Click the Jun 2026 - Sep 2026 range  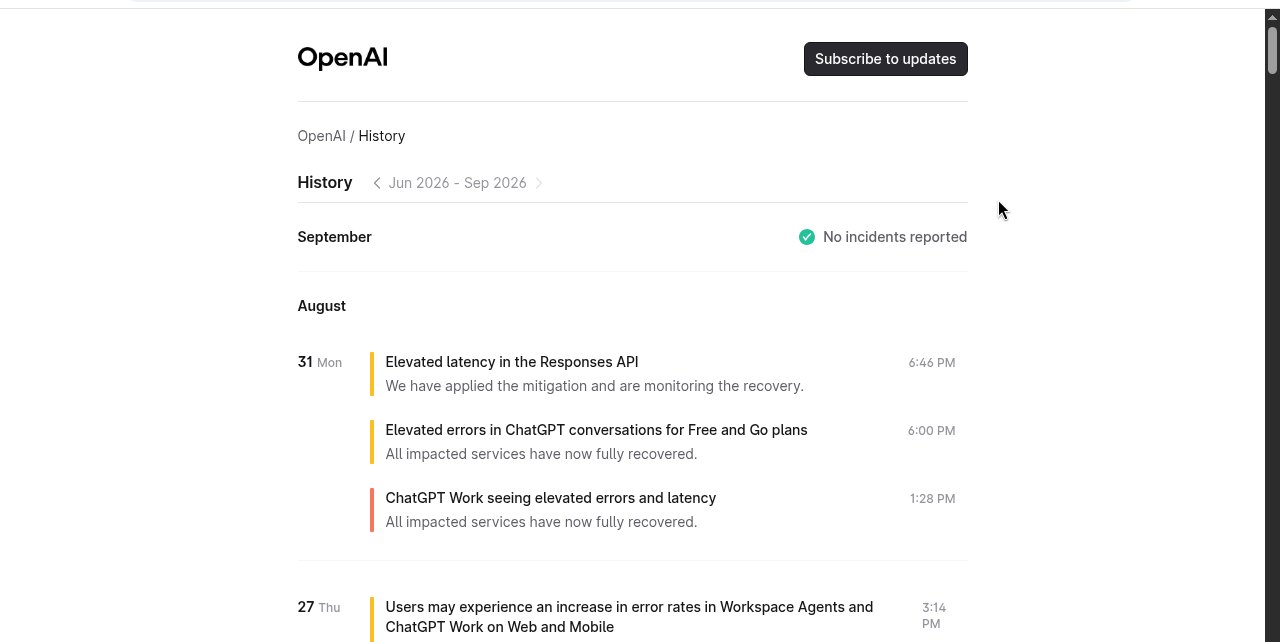[457, 183]
